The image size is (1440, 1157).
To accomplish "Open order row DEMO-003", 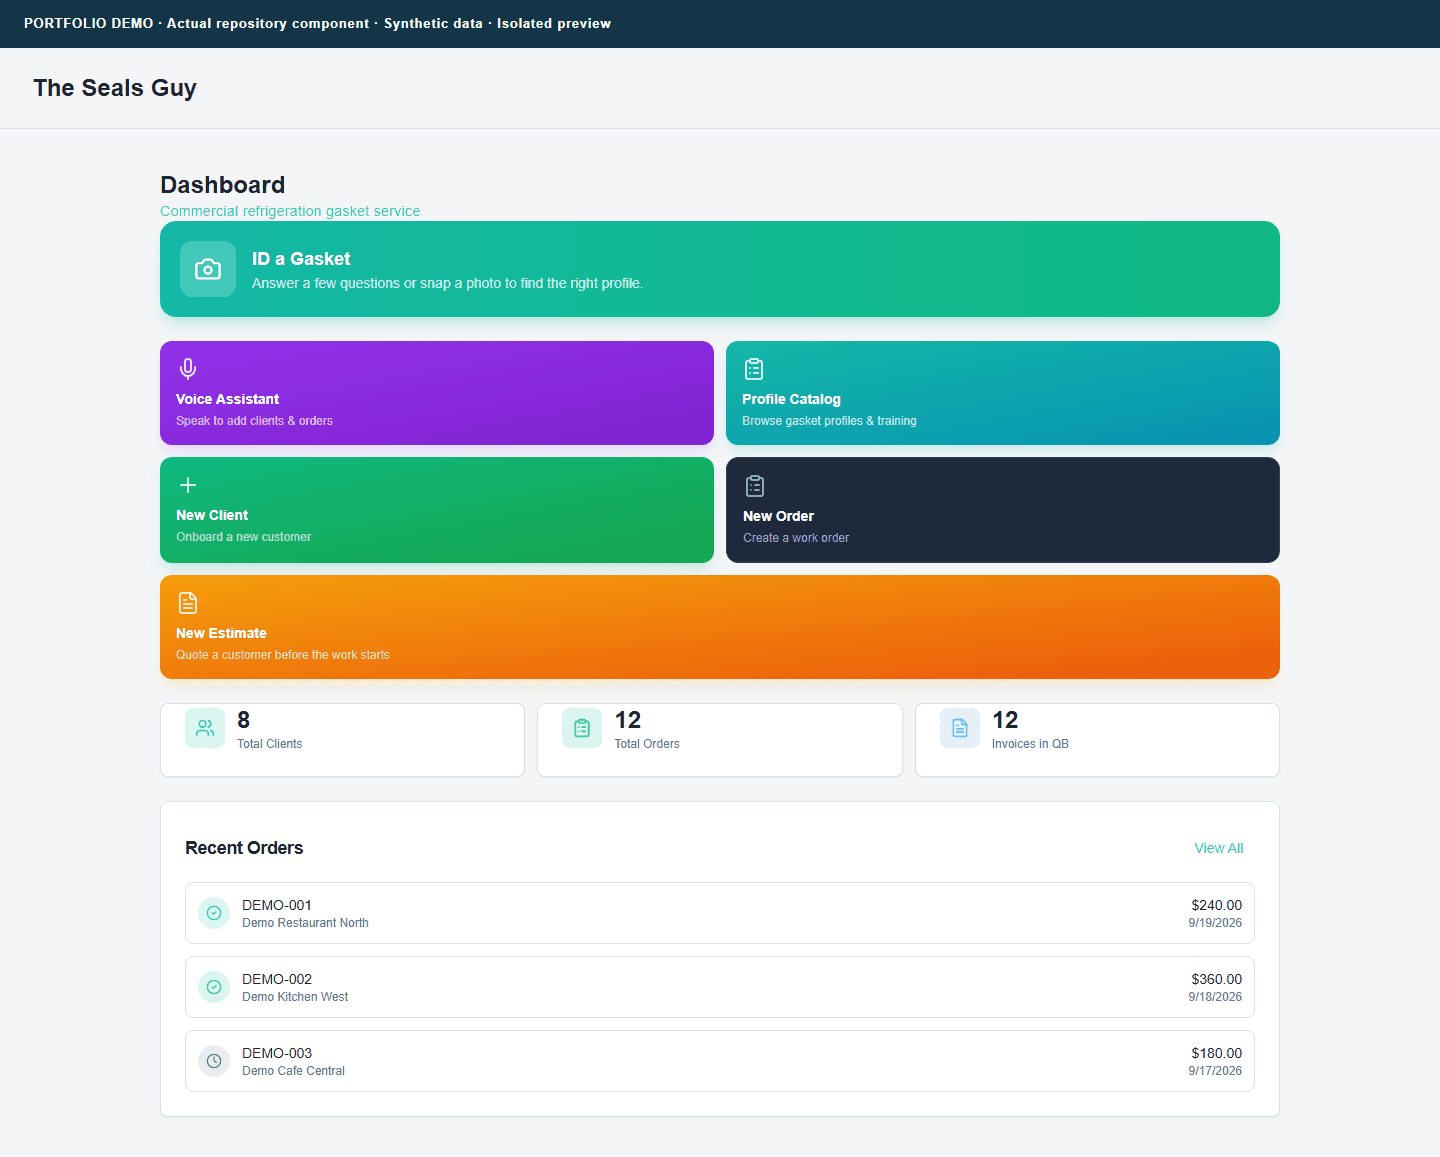I will pyautogui.click(x=720, y=1061).
